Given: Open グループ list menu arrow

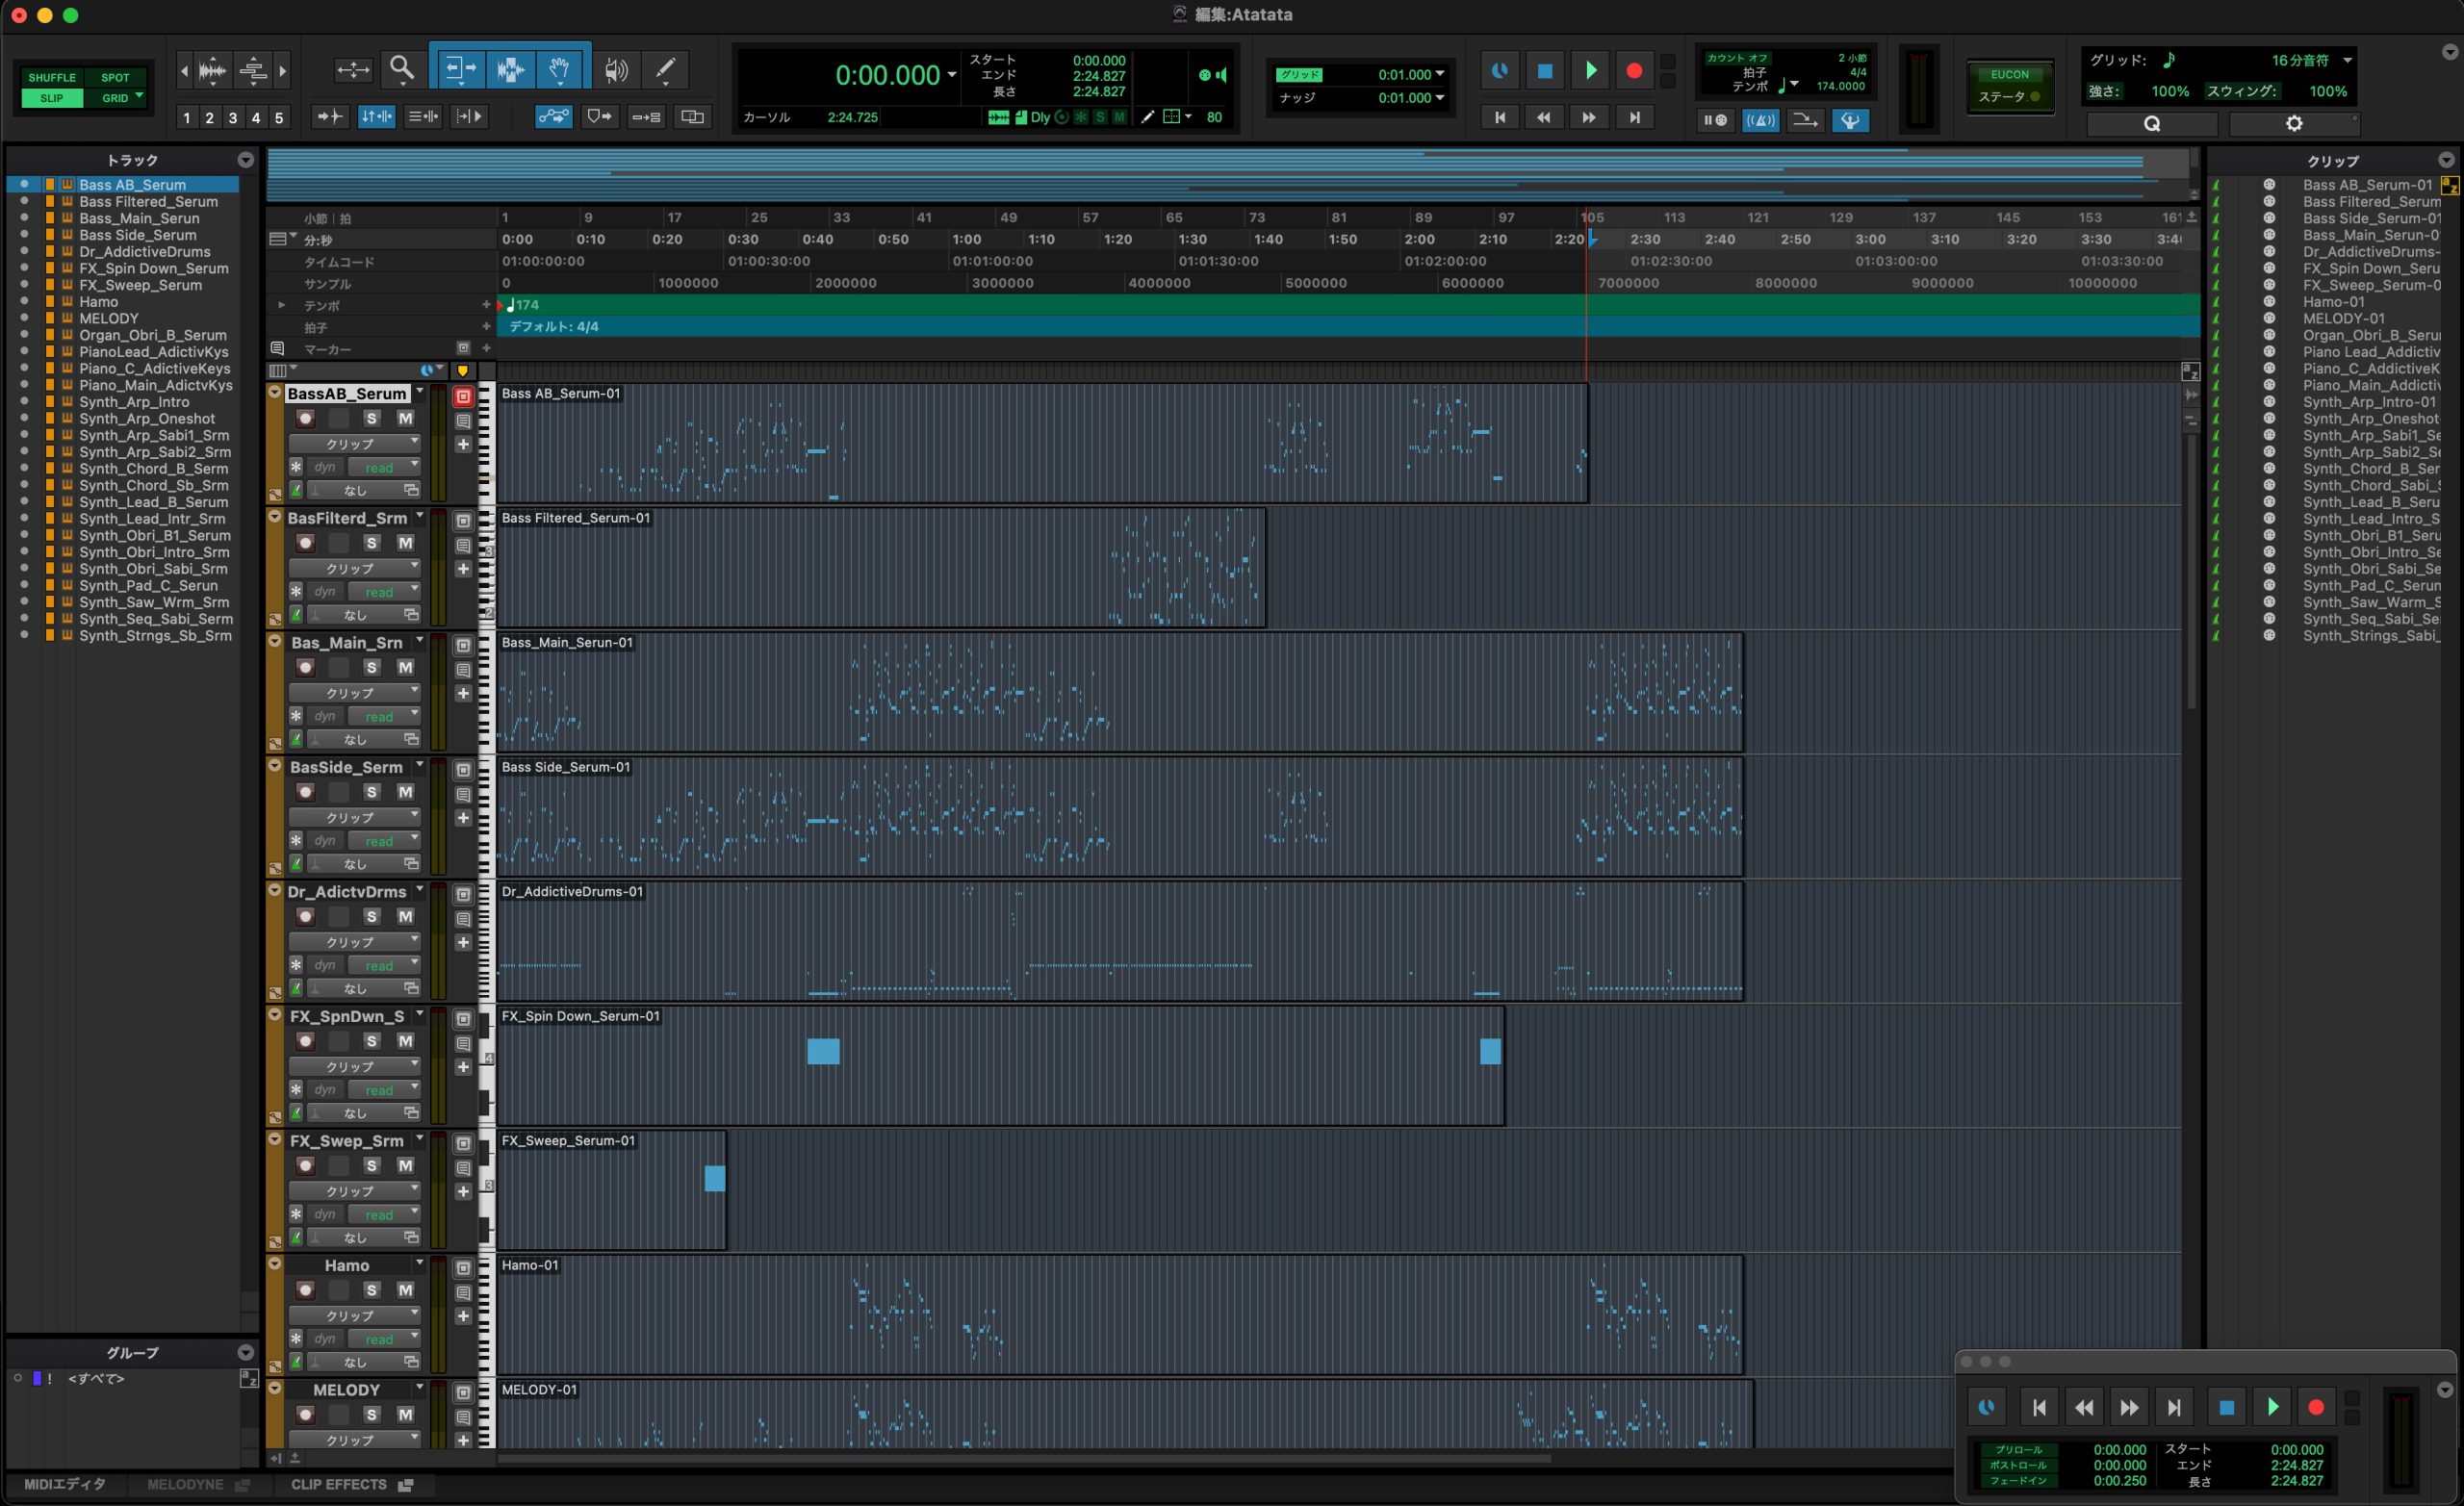Looking at the screenshot, I should click(245, 1352).
